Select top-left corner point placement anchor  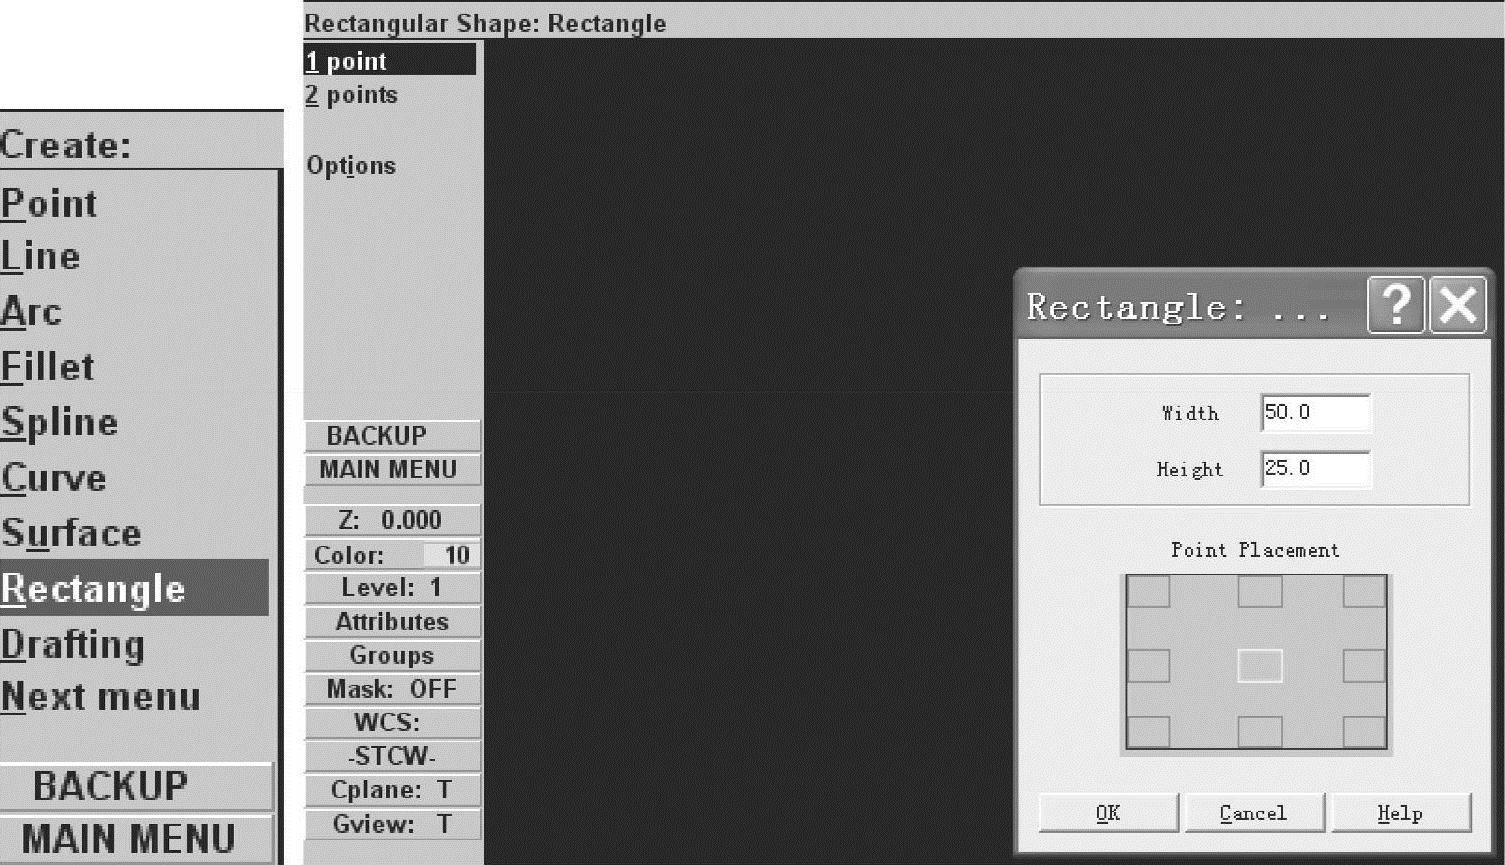[1148, 592]
